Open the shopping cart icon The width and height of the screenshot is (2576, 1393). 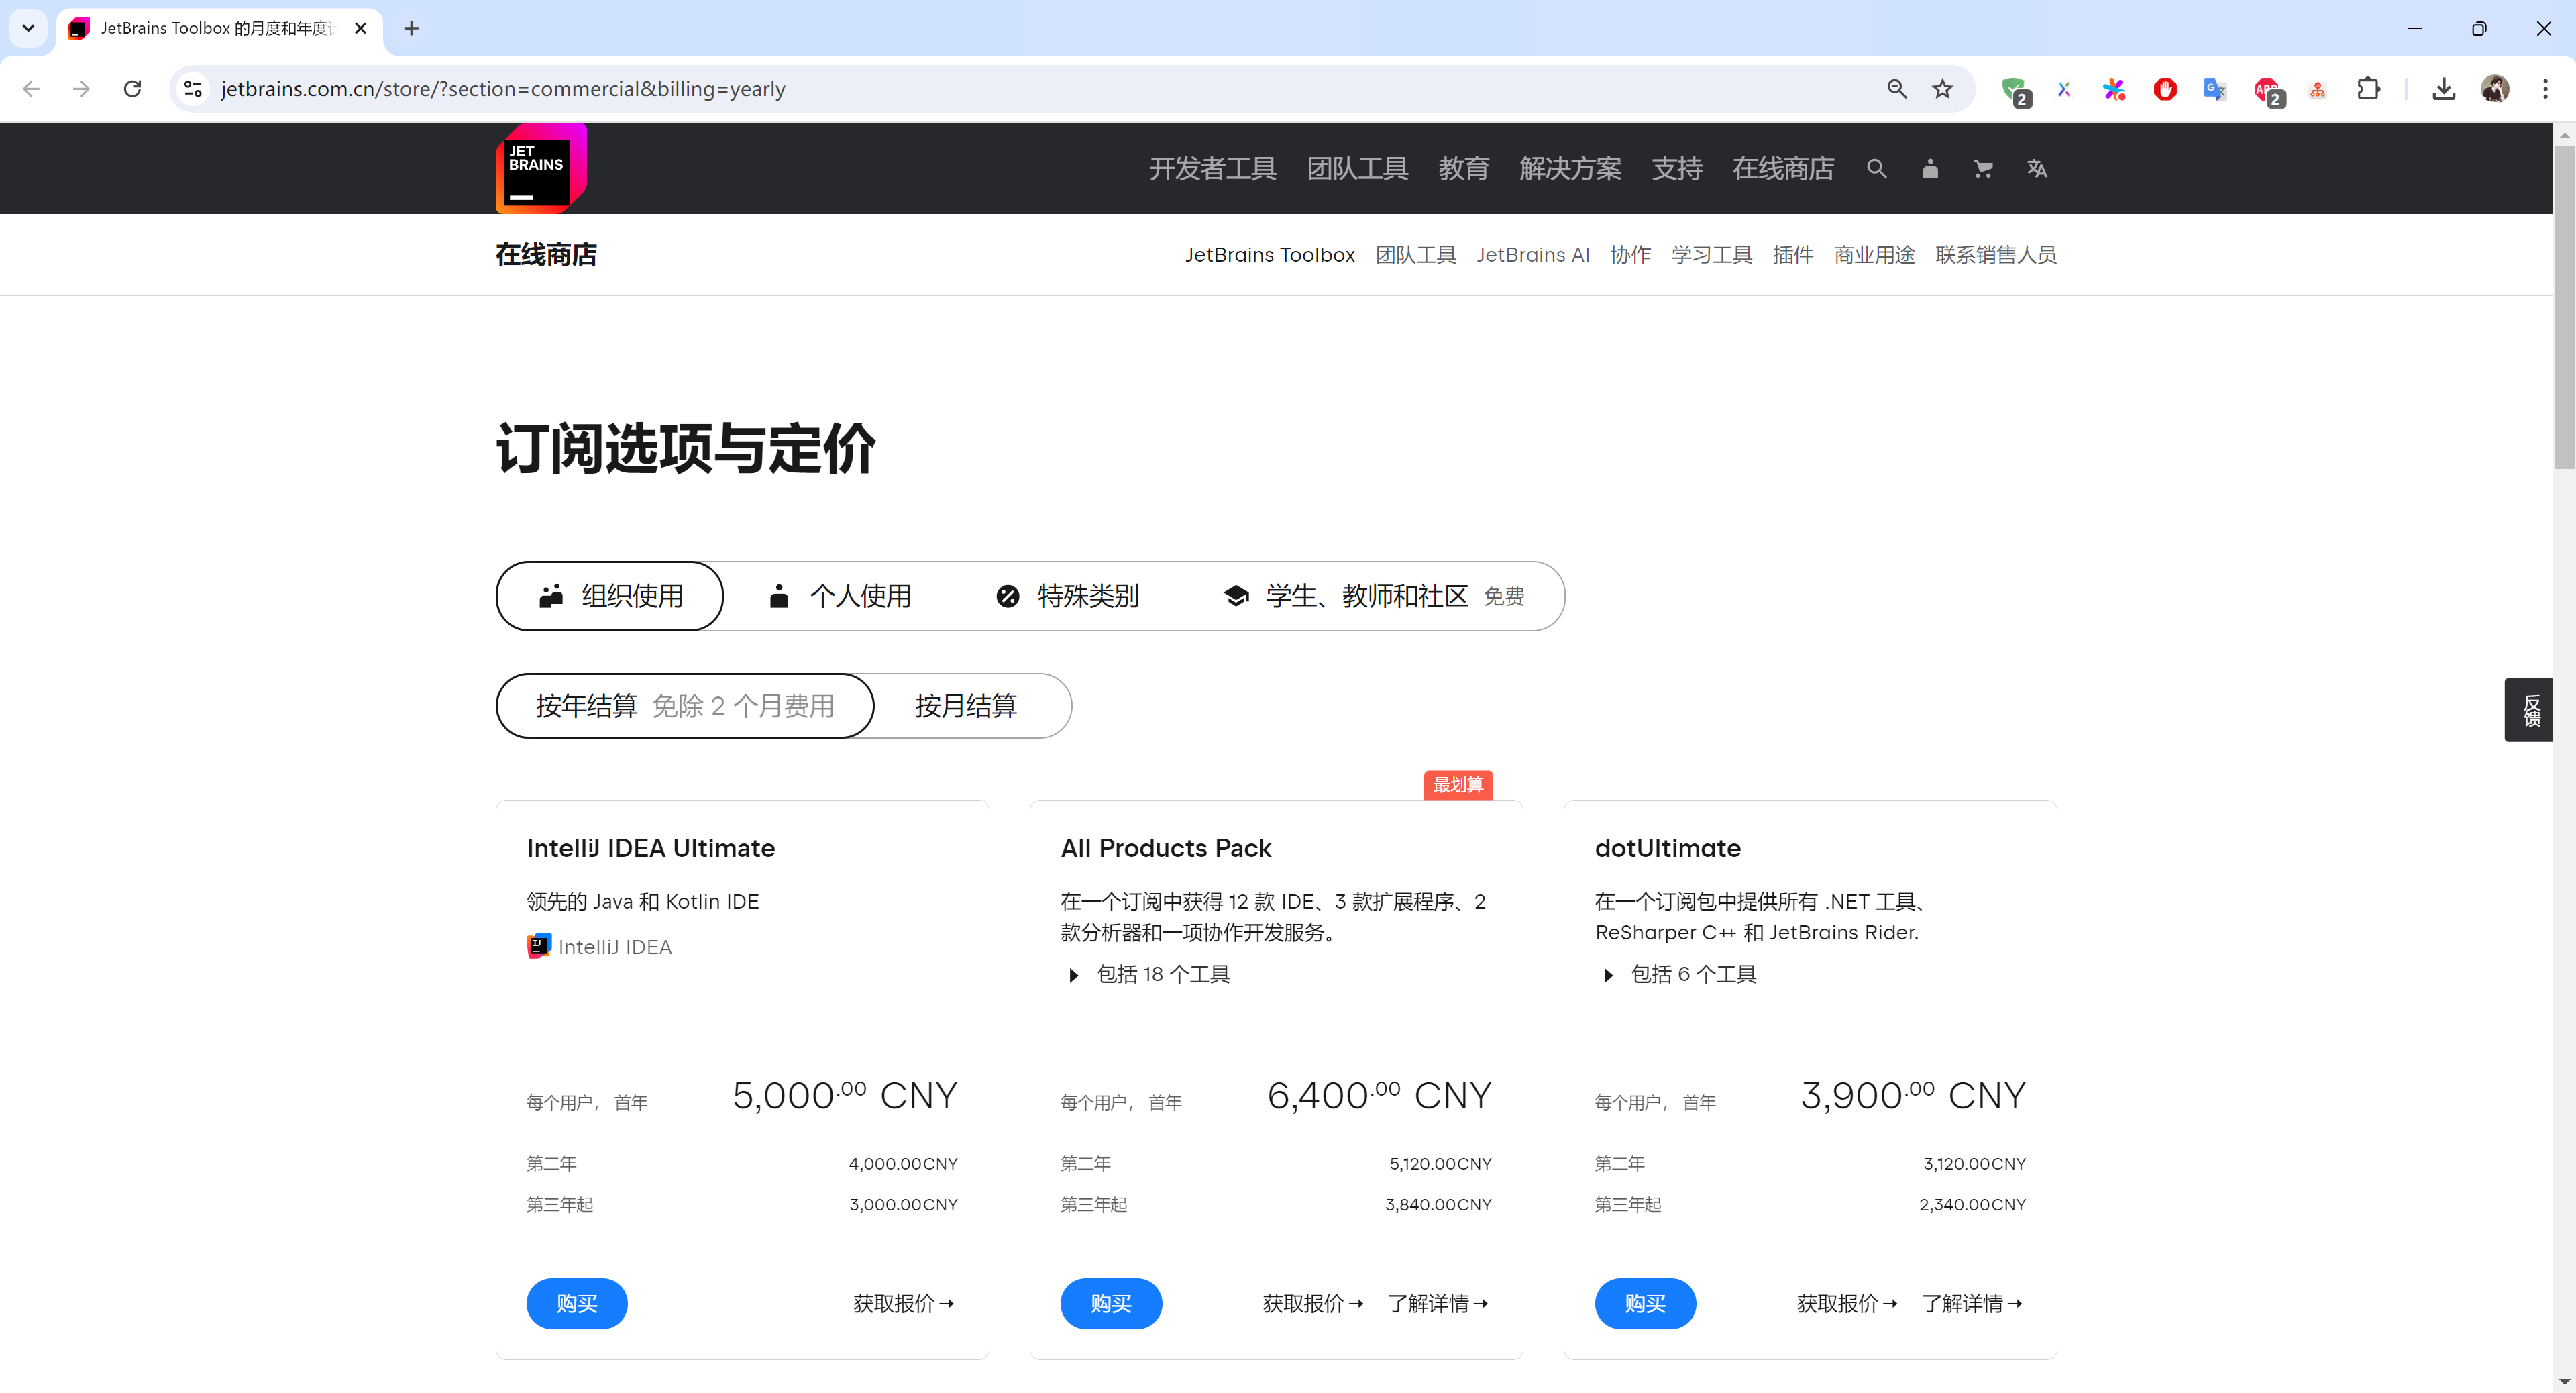click(x=1983, y=169)
